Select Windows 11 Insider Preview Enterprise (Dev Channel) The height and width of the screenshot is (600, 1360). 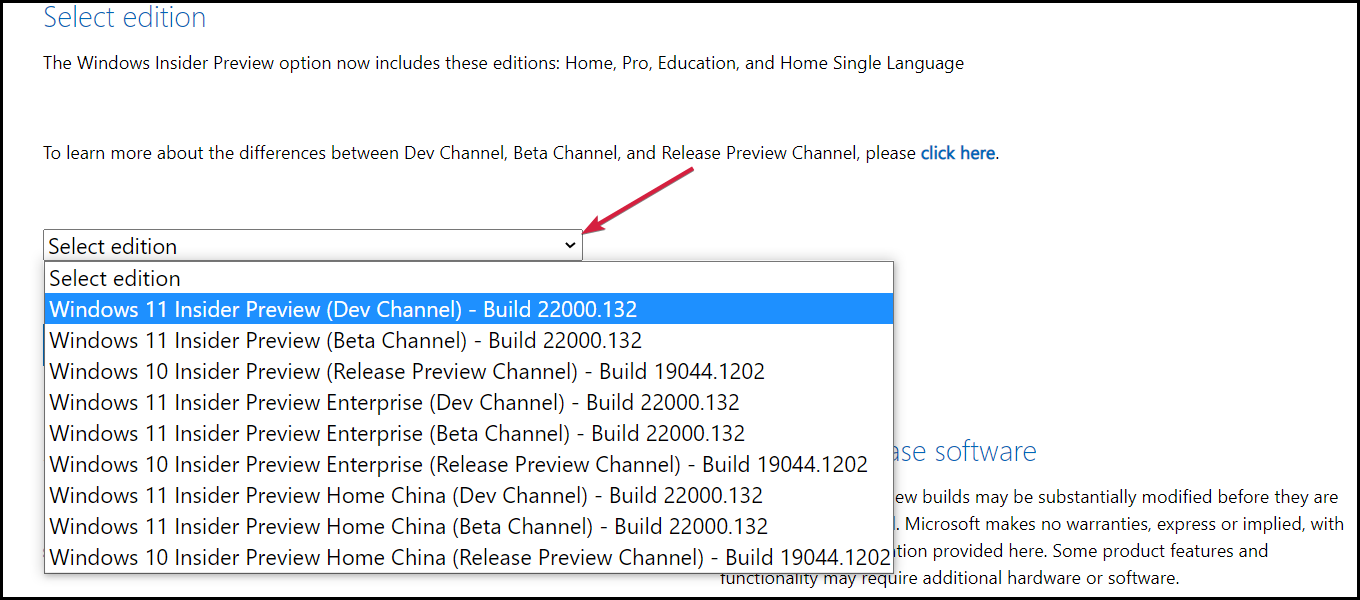coord(394,402)
